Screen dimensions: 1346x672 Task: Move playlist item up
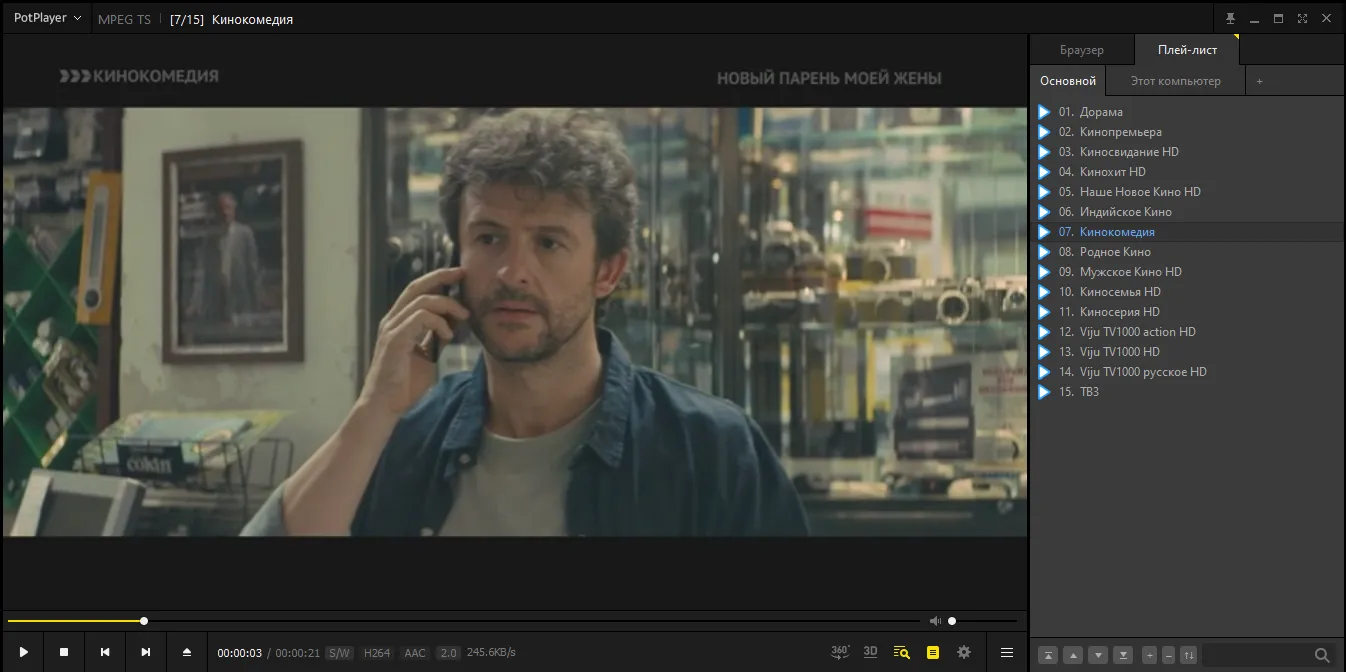click(1073, 656)
